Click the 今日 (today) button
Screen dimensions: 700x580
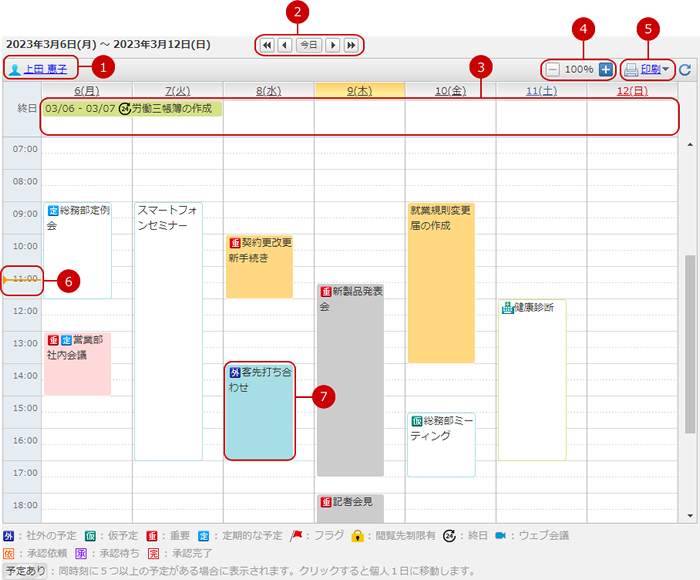[308, 45]
